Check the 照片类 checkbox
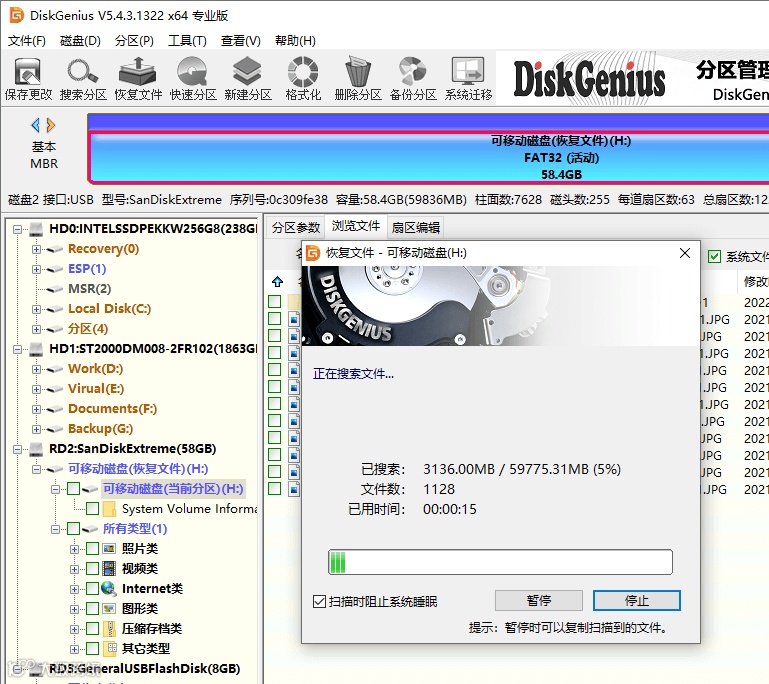The height and width of the screenshot is (684, 769). [93, 549]
